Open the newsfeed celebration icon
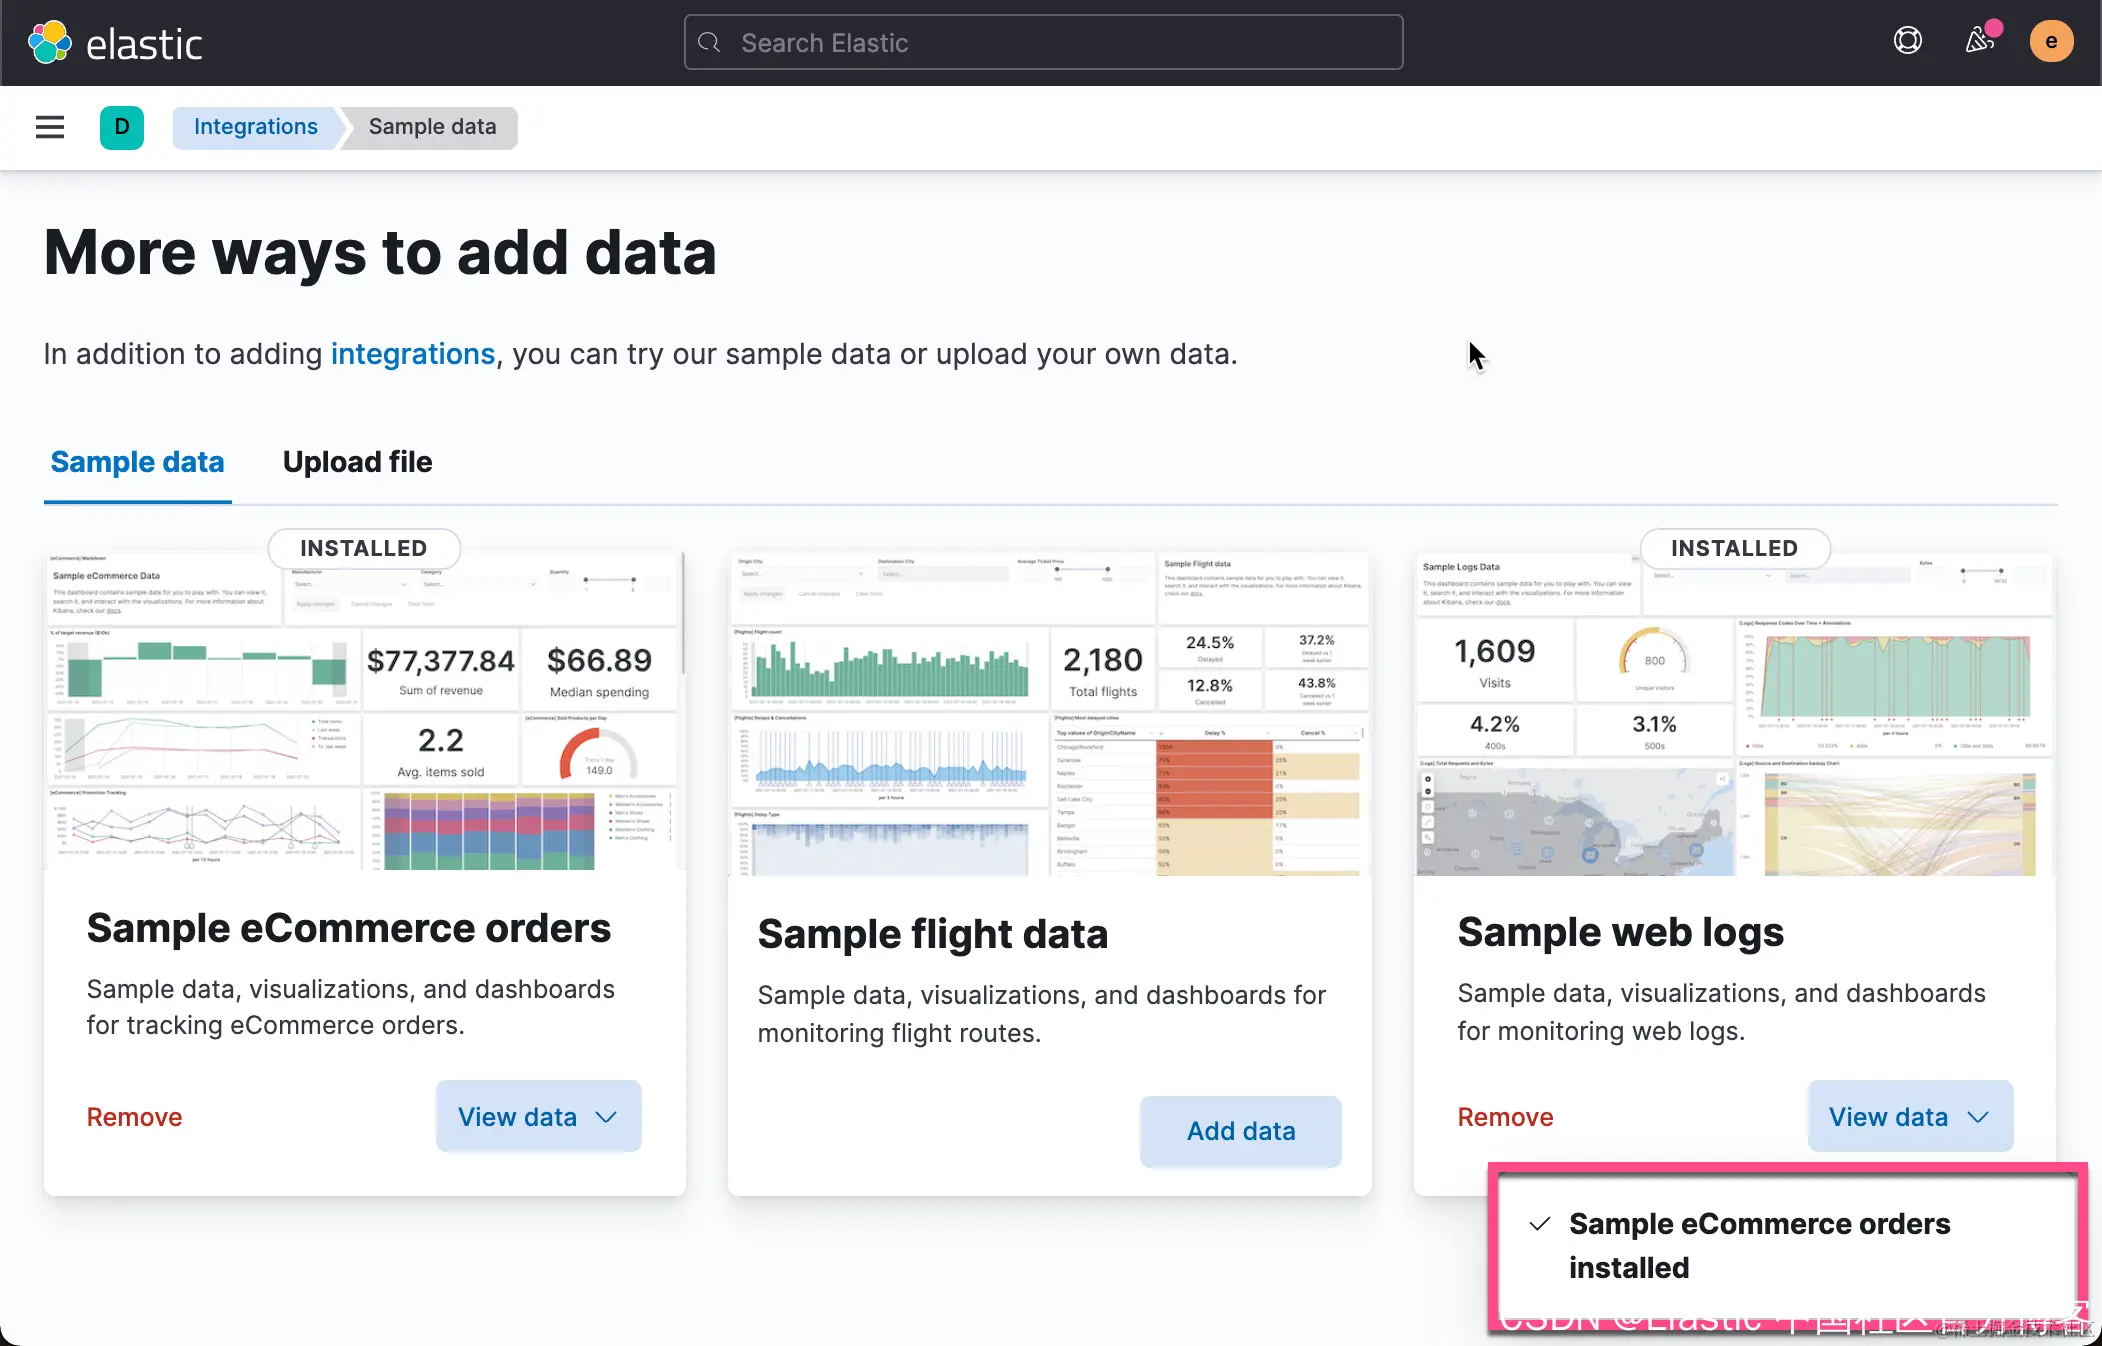The height and width of the screenshot is (1346, 2102). (1980, 41)
